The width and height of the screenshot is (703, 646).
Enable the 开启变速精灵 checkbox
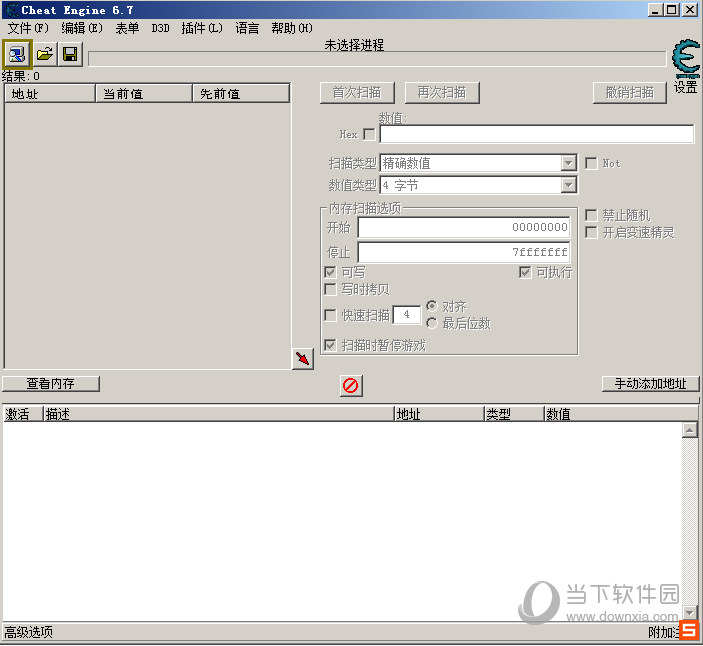[591, 233]
